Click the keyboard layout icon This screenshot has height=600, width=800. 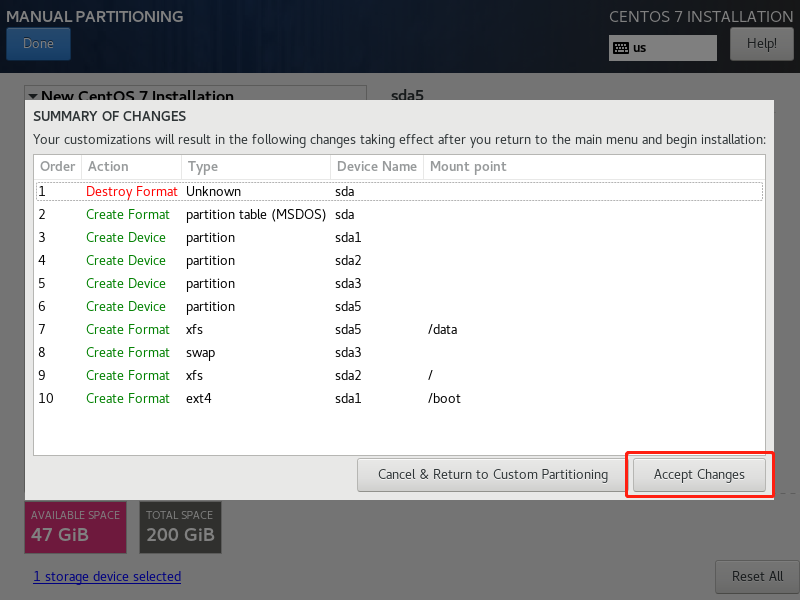pos(621,48)
